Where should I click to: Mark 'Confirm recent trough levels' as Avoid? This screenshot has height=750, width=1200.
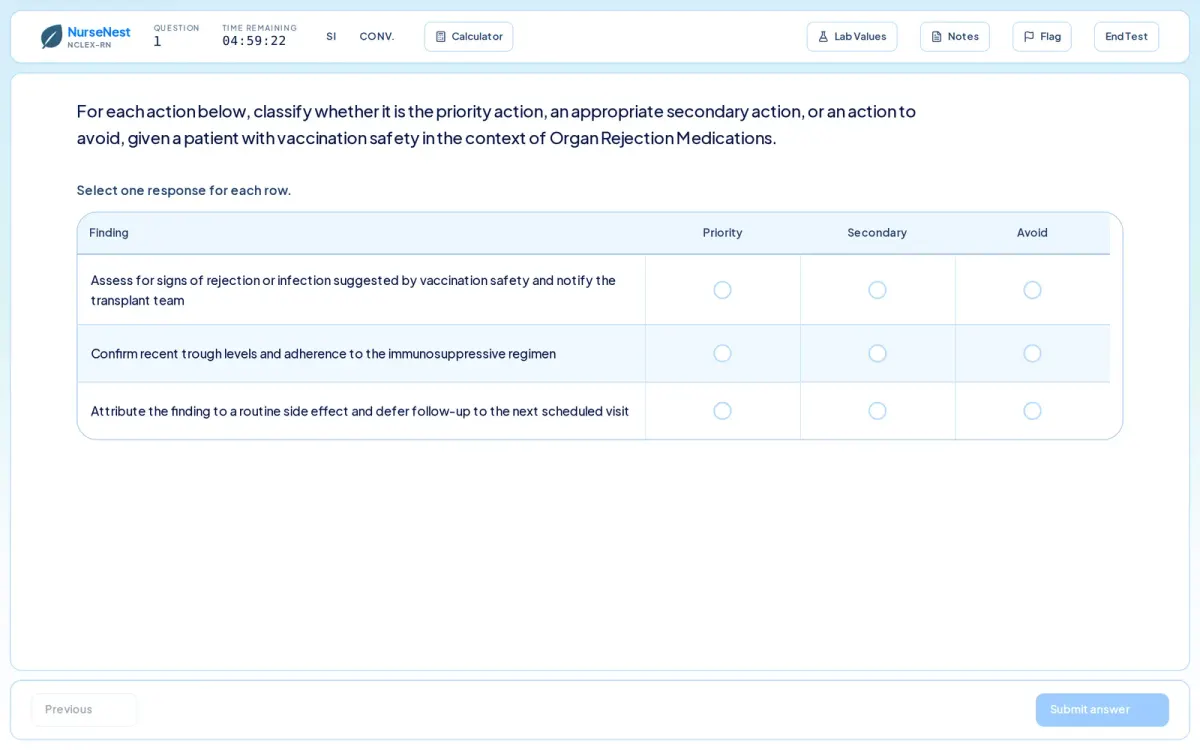1032,353
